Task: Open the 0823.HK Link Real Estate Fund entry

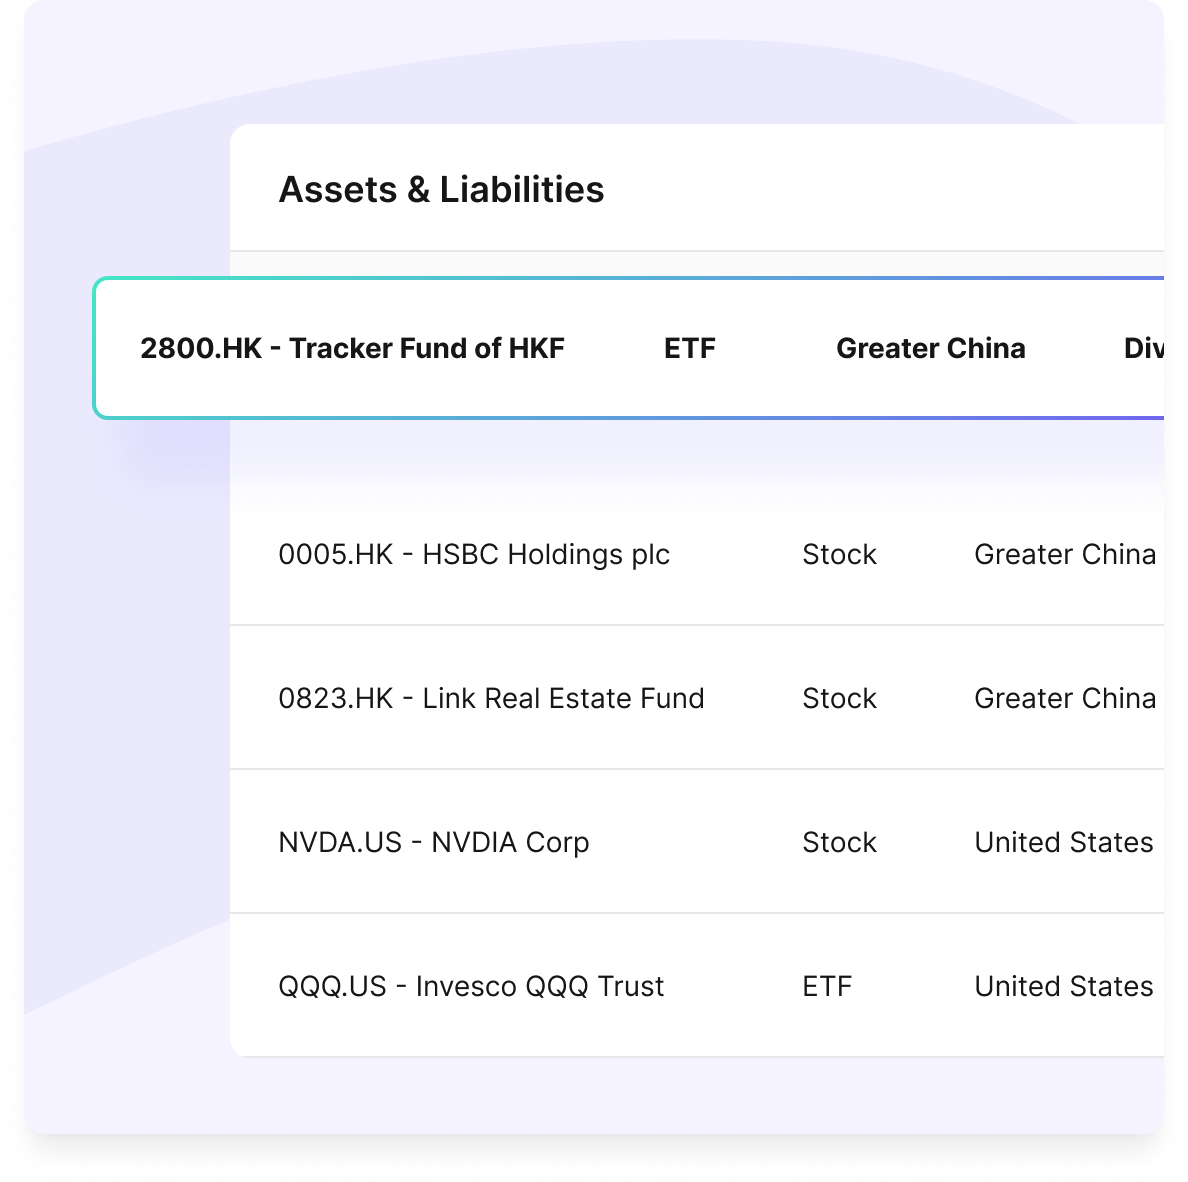Action: [x=492, y=699]
